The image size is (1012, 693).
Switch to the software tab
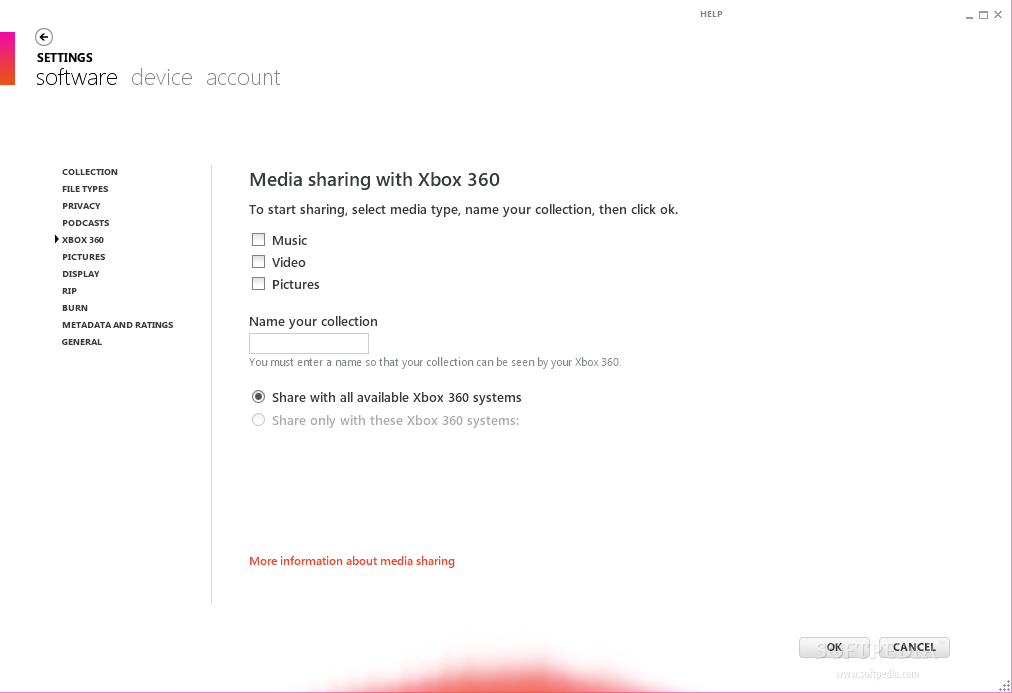(x=77, y=77)
